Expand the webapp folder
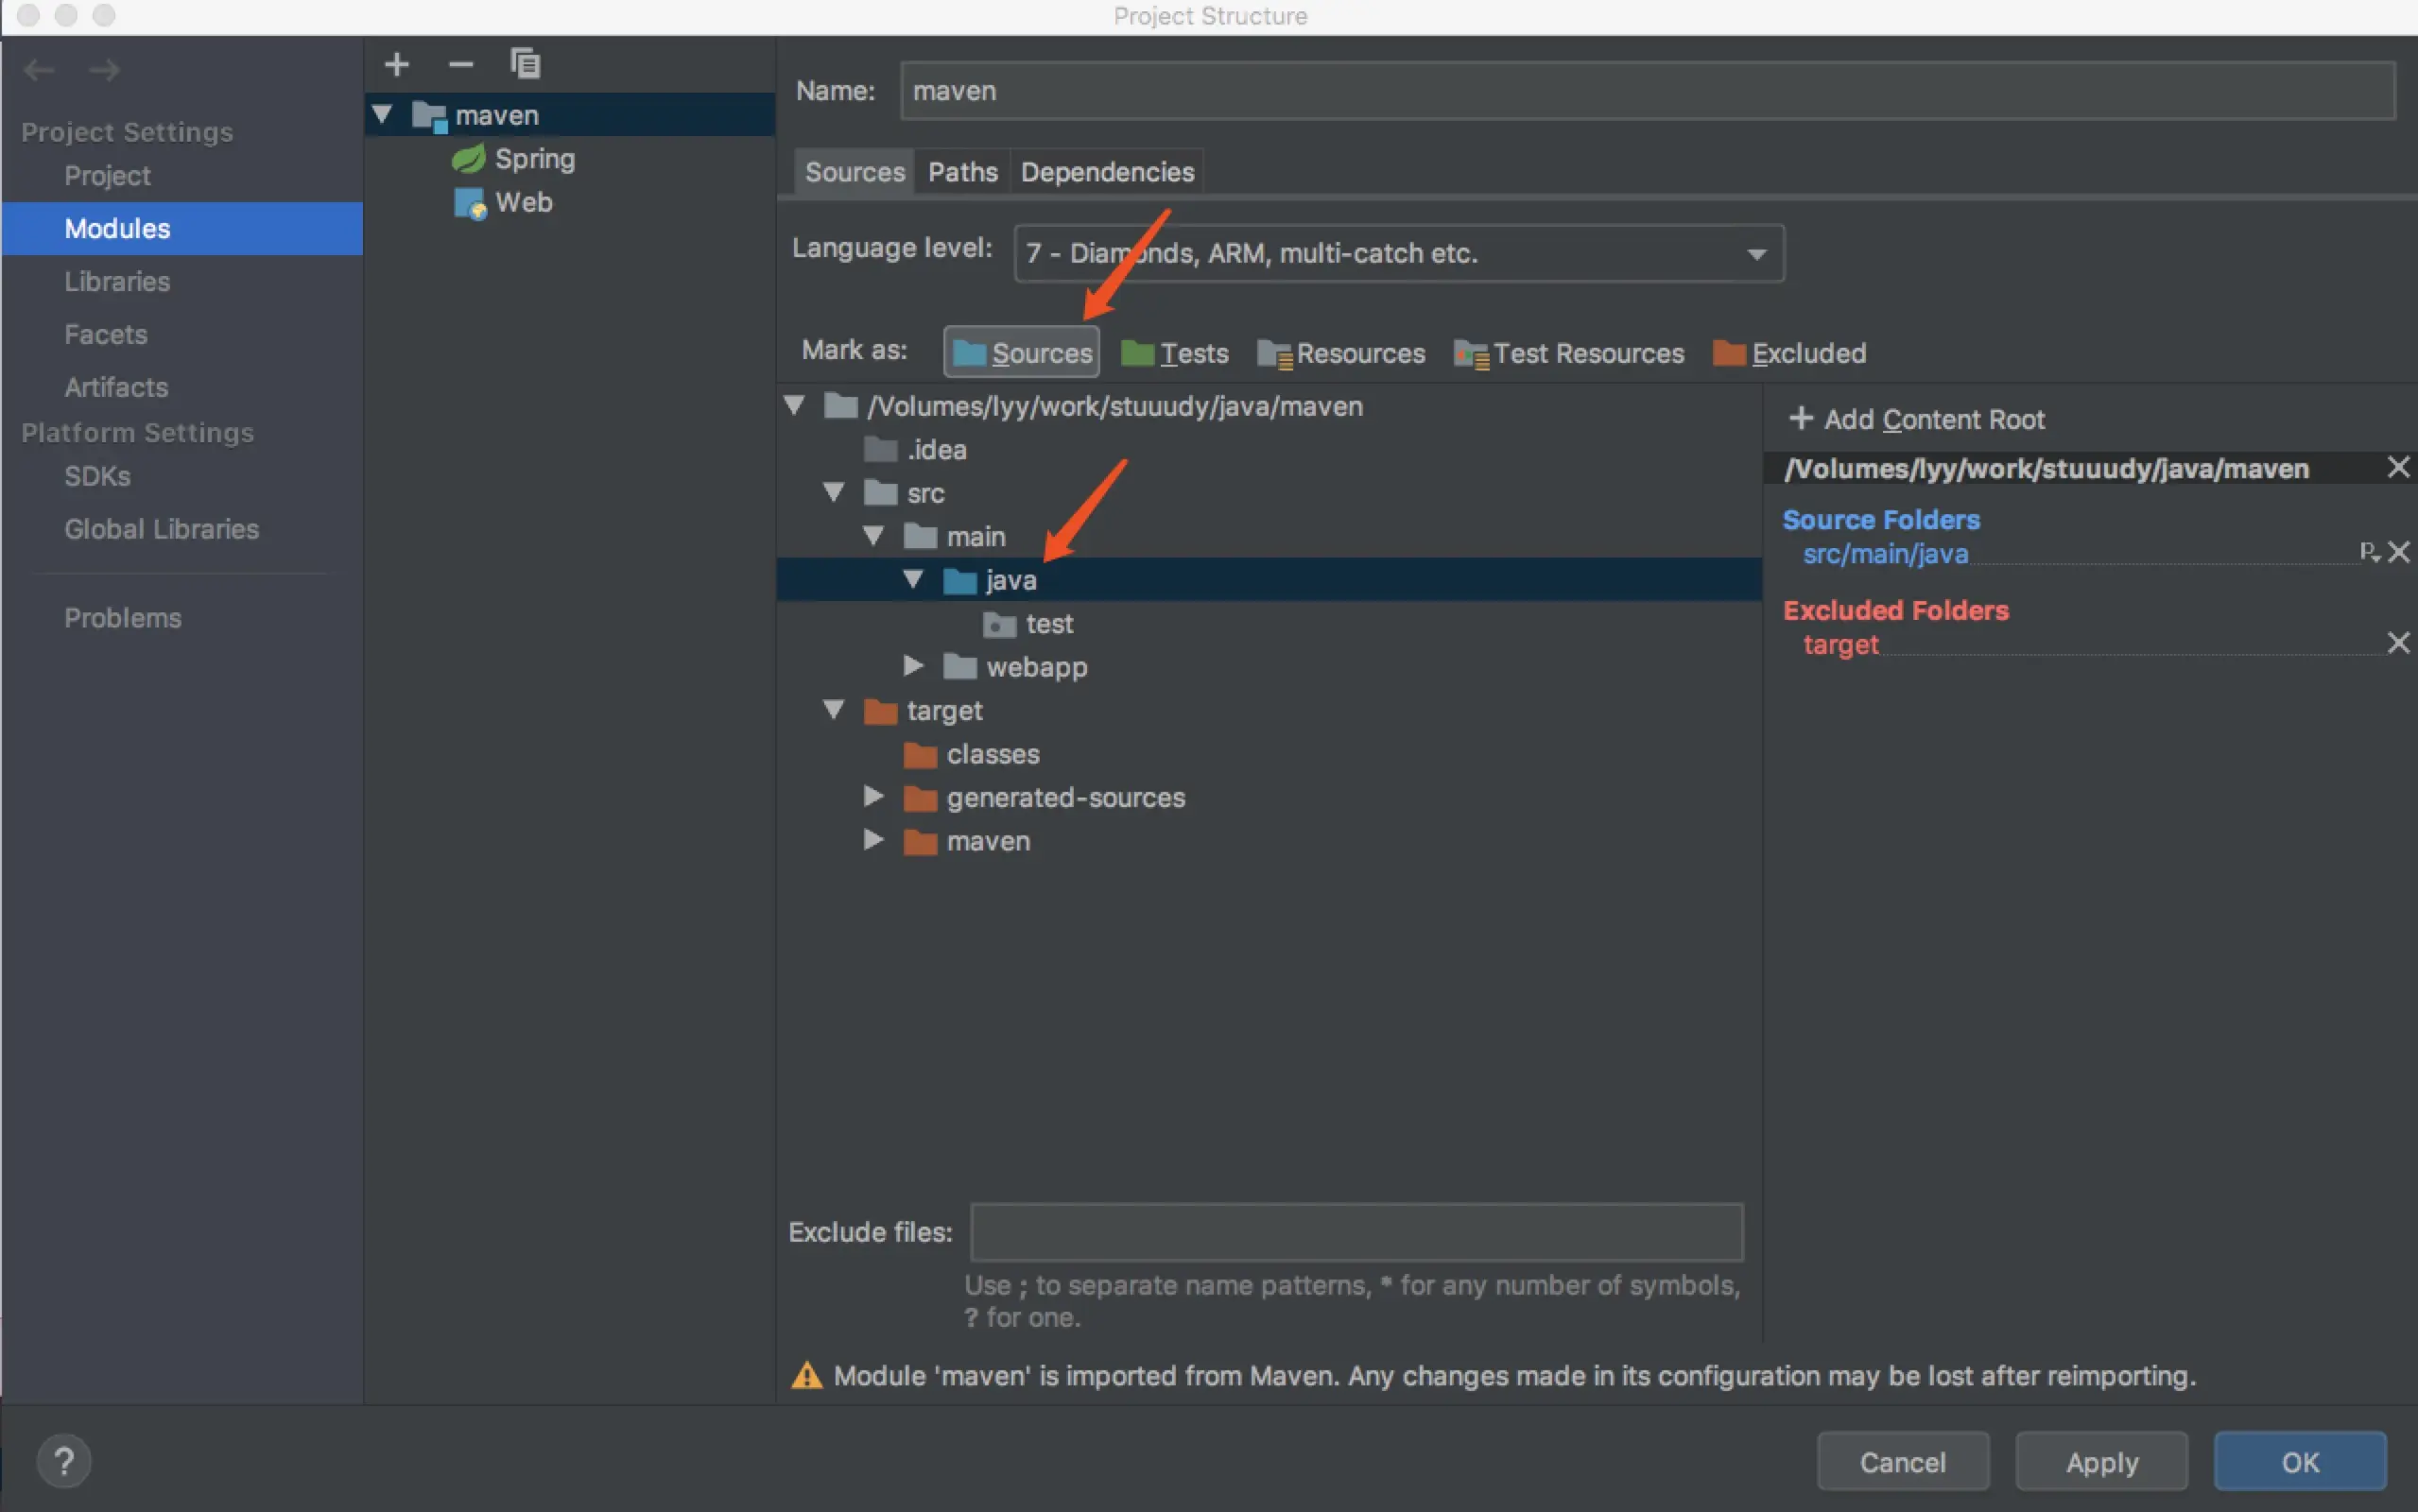The image size is (2418, 1512). [x=913, y=666]
